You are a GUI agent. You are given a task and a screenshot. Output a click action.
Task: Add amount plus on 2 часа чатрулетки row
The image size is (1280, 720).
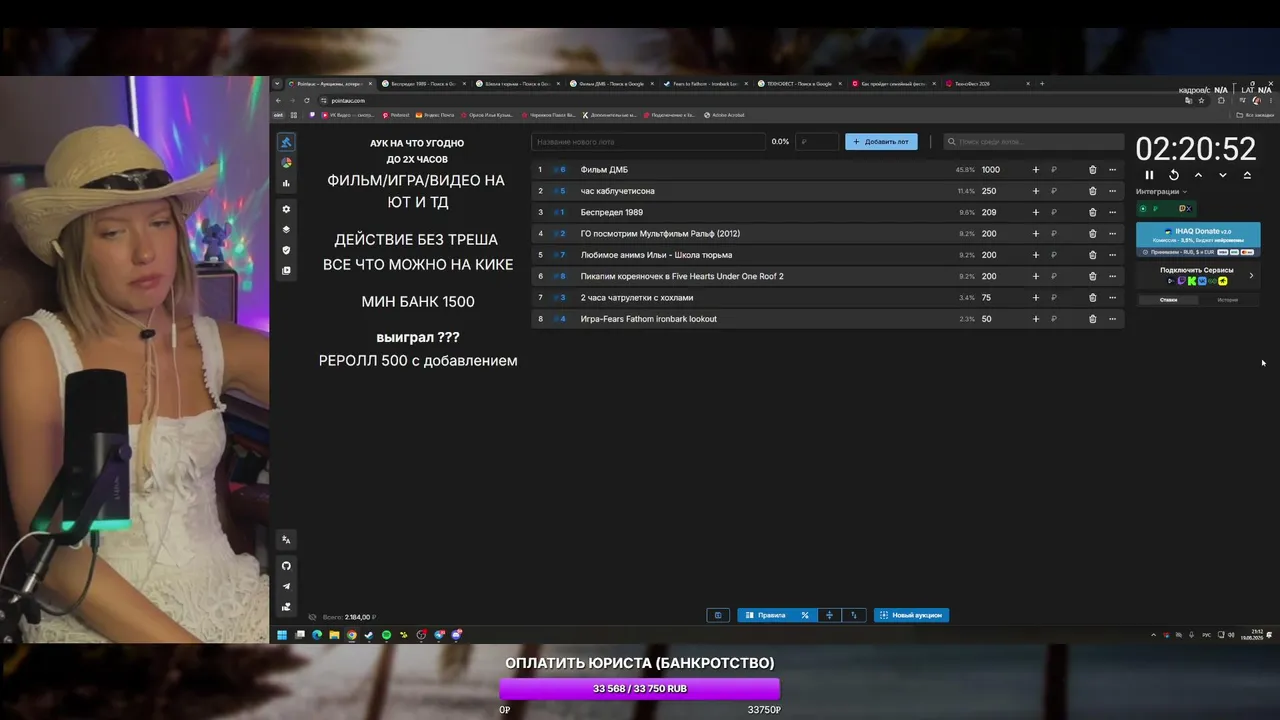point(1035,298)
